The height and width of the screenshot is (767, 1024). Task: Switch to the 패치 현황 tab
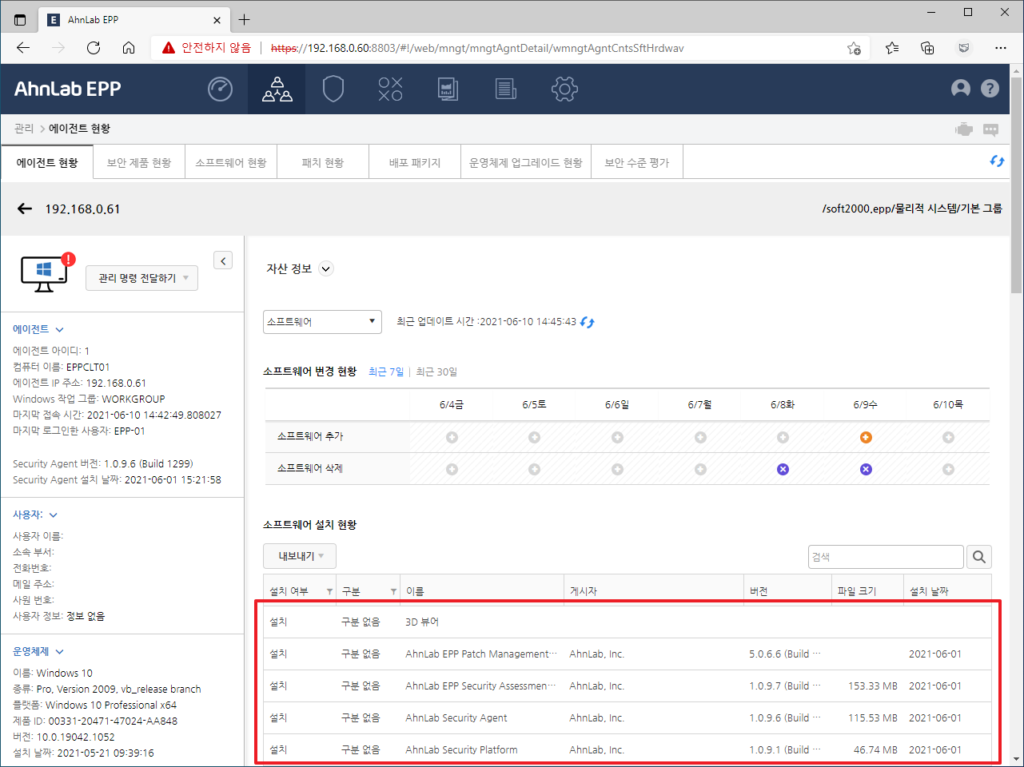coord(322,161)
